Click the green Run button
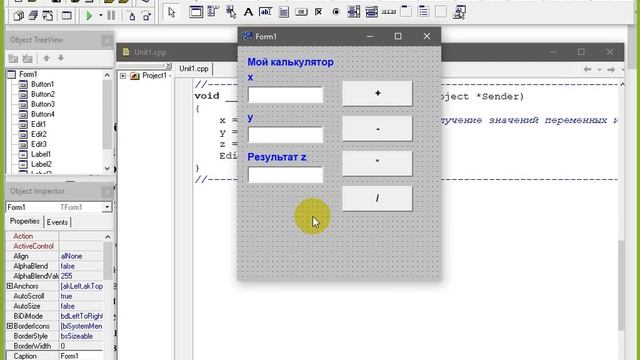Viewport: 640px width, 360px height. 89,16
